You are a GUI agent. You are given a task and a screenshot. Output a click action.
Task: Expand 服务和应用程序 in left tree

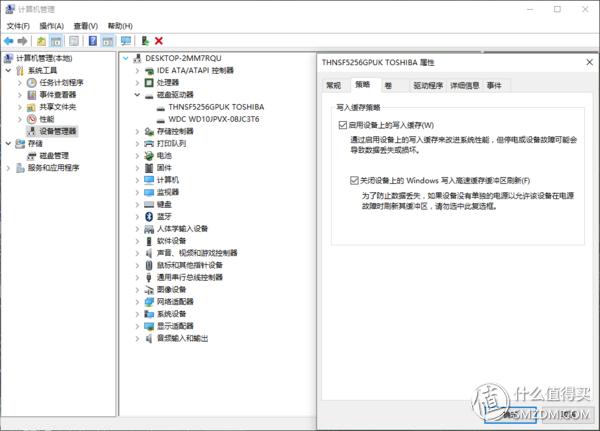(x=9, y=167)
